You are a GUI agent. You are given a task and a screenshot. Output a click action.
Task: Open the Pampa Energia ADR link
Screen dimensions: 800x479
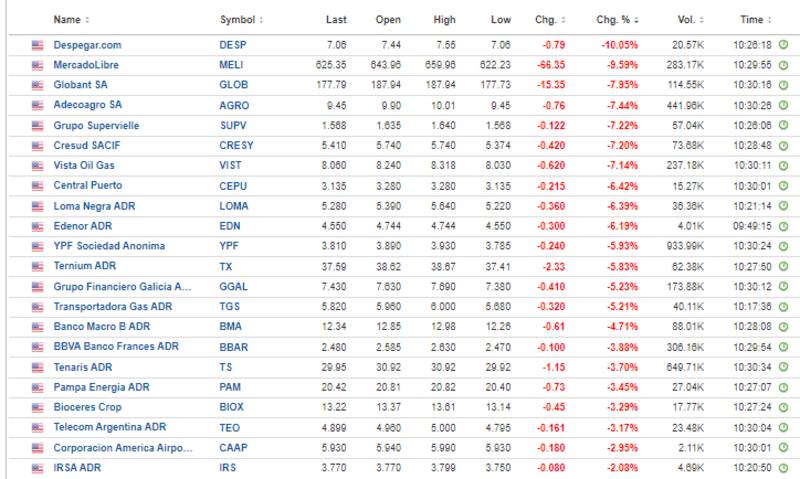(x=101, y=387)
